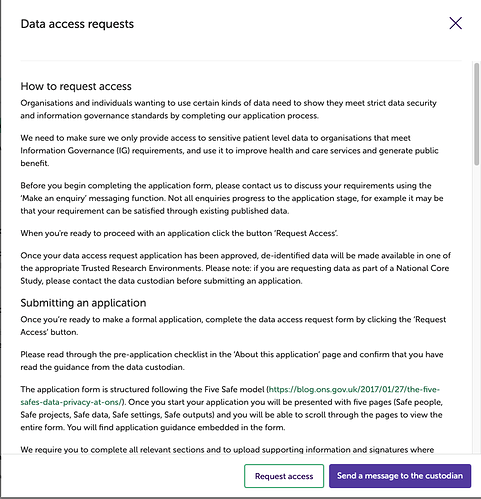
Task: Click the 'Data access requests' dialog title
Action: pyautogui.click(x=77, y=24)
